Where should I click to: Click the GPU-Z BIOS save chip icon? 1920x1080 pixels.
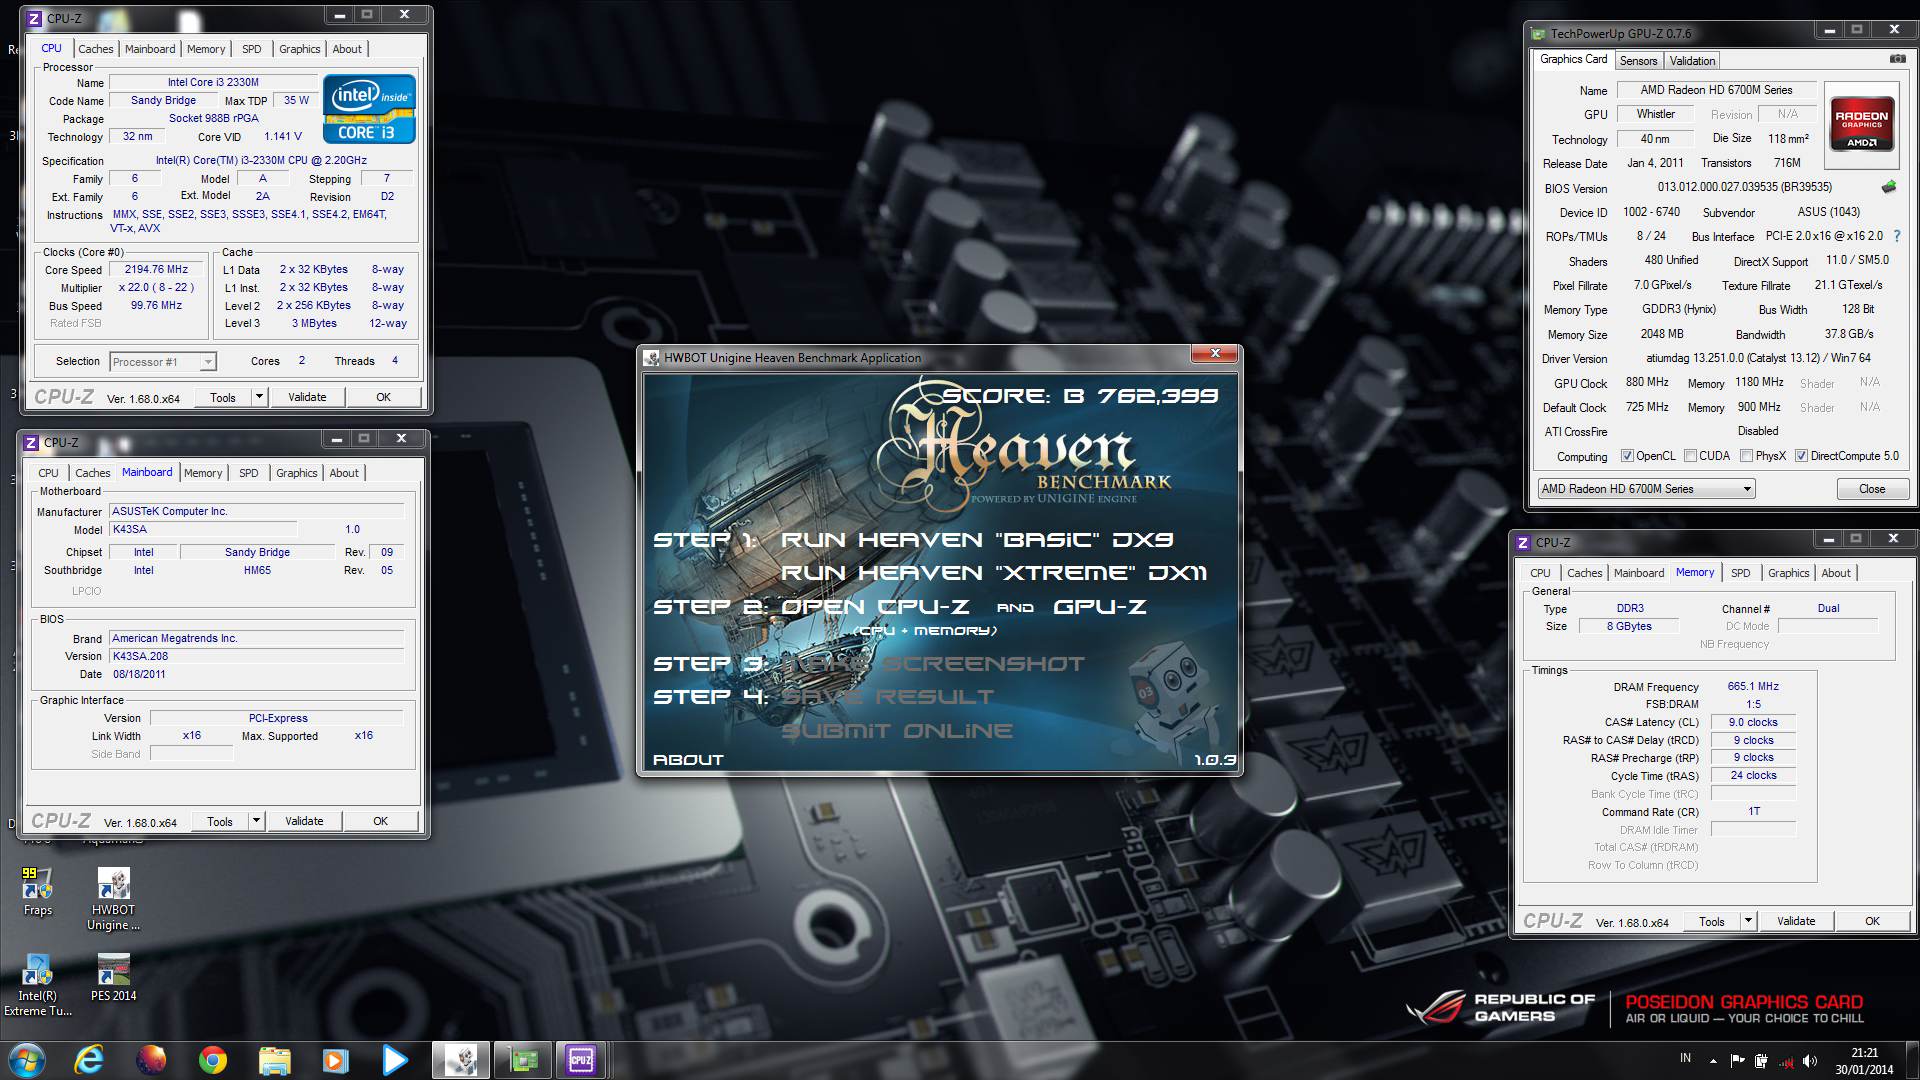point(1889,187)
